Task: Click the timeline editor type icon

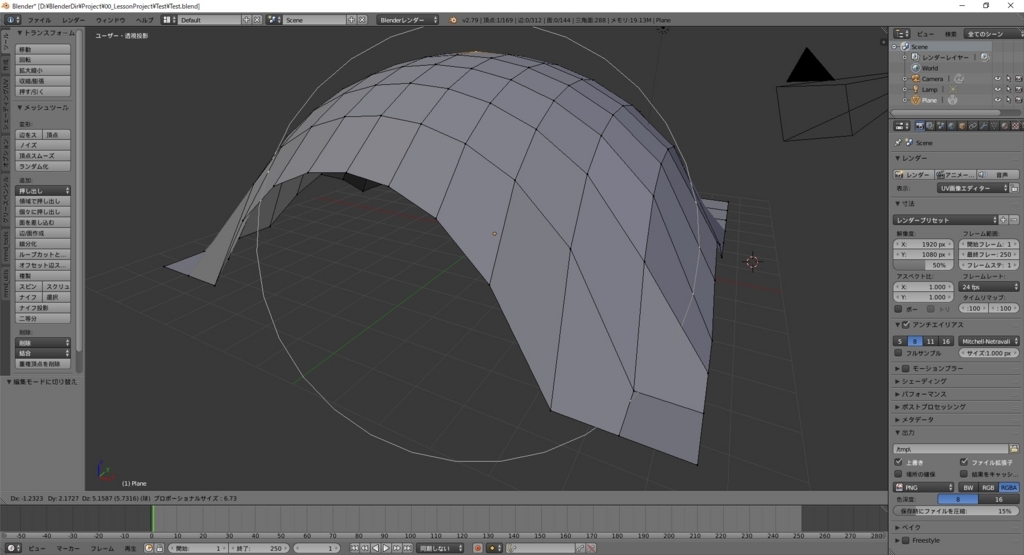Action: (12, 548)
